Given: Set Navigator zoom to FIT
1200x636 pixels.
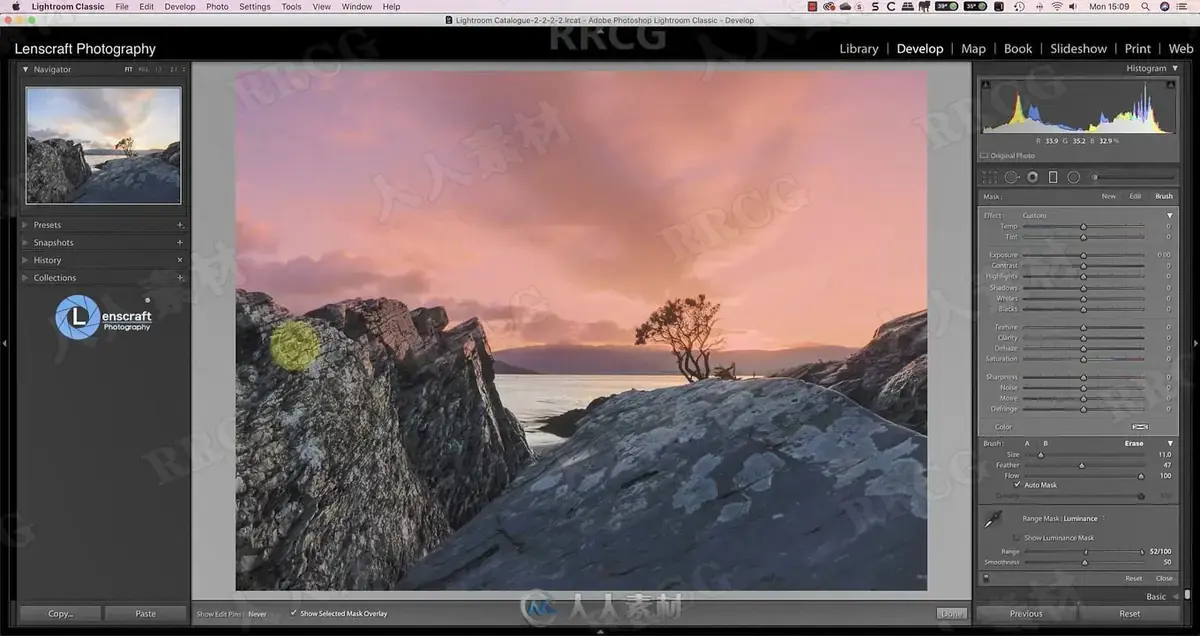Looking at the screenshot, I should tap(128, 70).
